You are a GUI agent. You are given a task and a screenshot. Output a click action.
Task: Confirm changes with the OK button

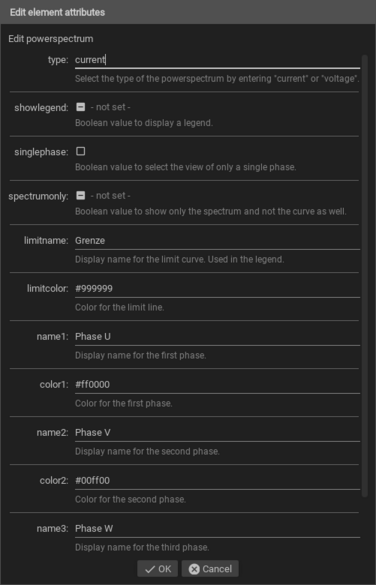pyautogui.click(x=157, y=569)
